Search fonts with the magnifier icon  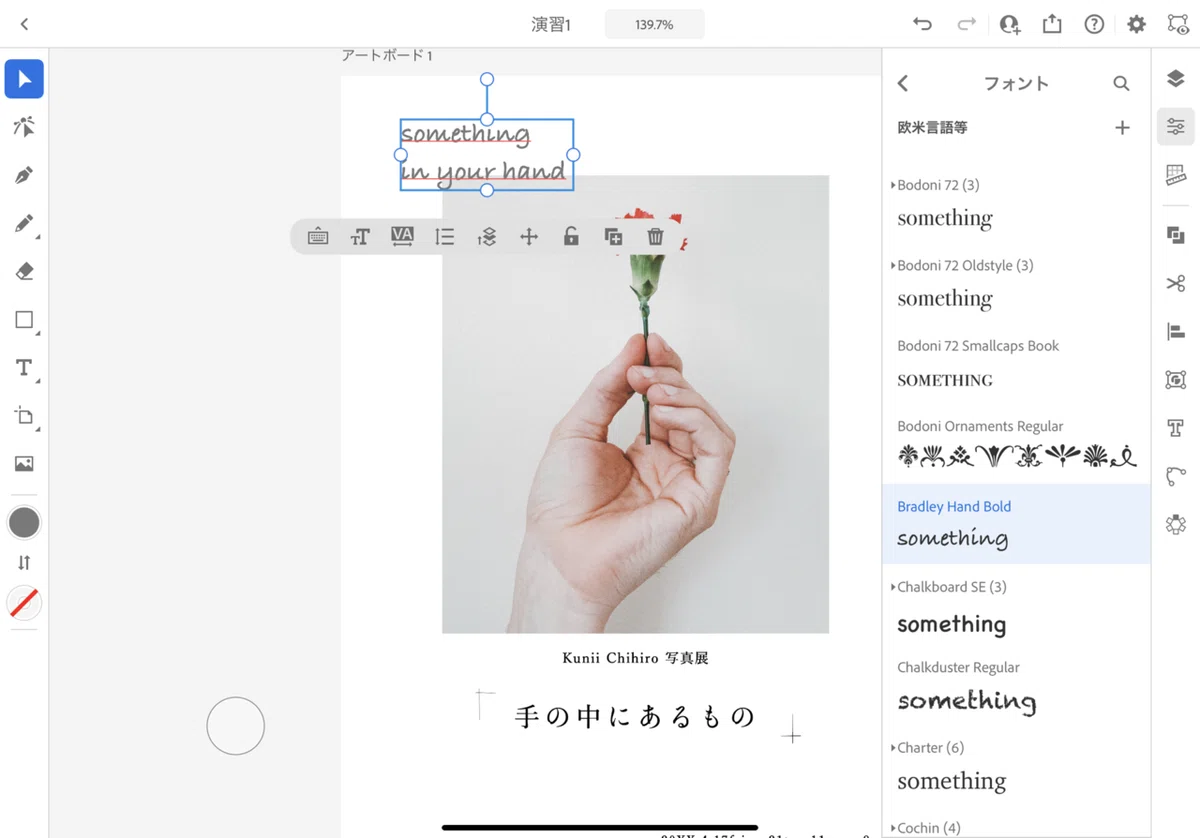pos(1121,84)
